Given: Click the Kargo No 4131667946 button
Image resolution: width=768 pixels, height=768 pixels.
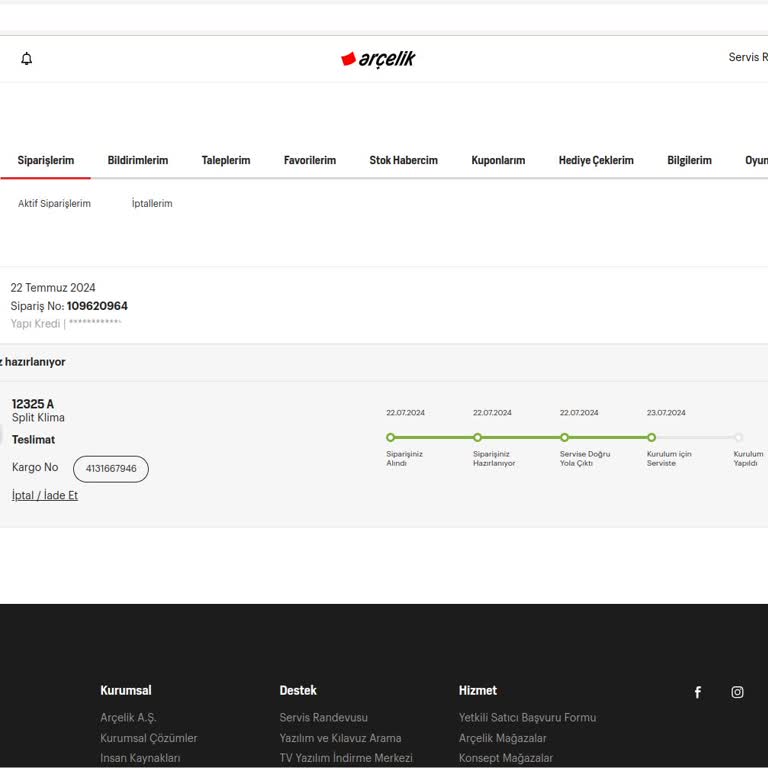Looking at the screenshot, I should [x=111, y=469].
